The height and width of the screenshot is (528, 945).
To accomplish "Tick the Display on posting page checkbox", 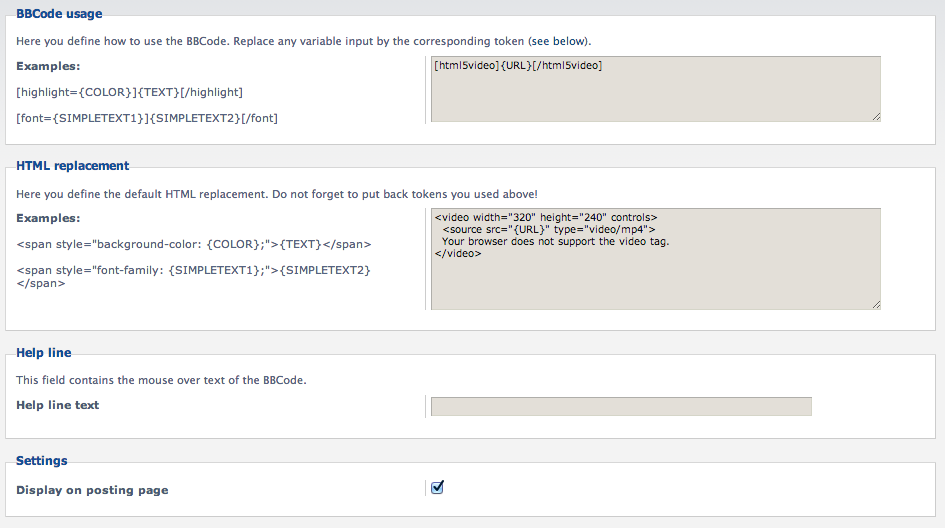I will click(438, 488).
